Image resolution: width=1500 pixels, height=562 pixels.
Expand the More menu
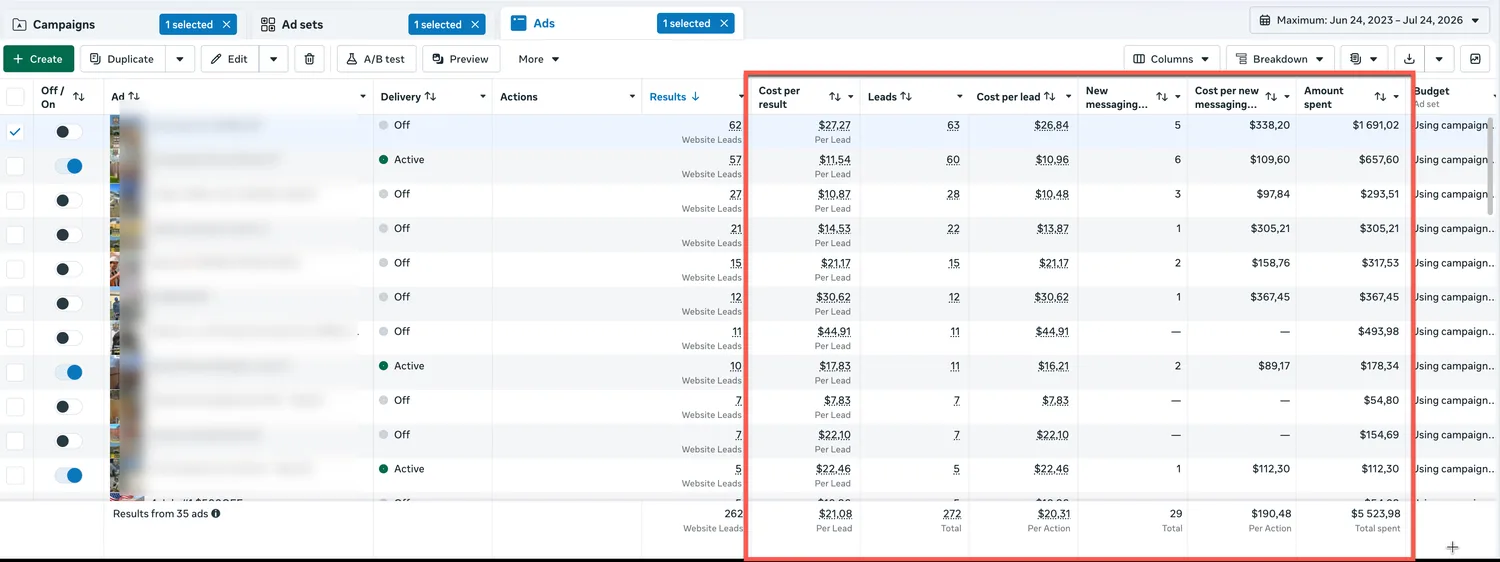[x=539, y=59]
